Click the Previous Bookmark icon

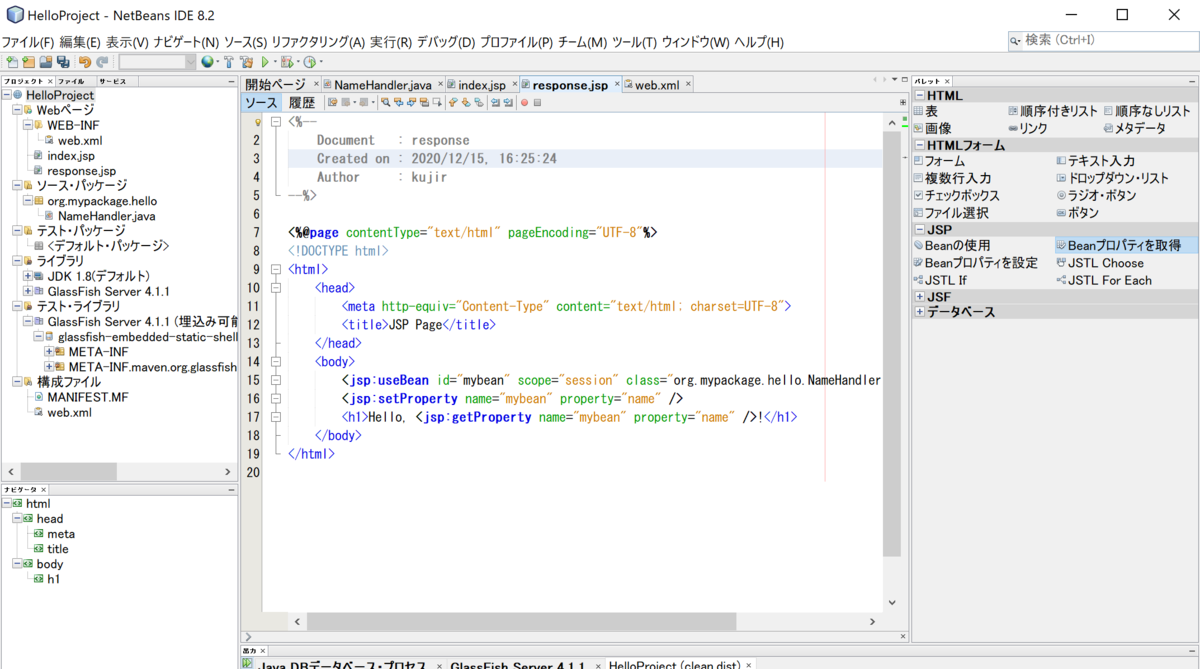click(x=452, y=102)
